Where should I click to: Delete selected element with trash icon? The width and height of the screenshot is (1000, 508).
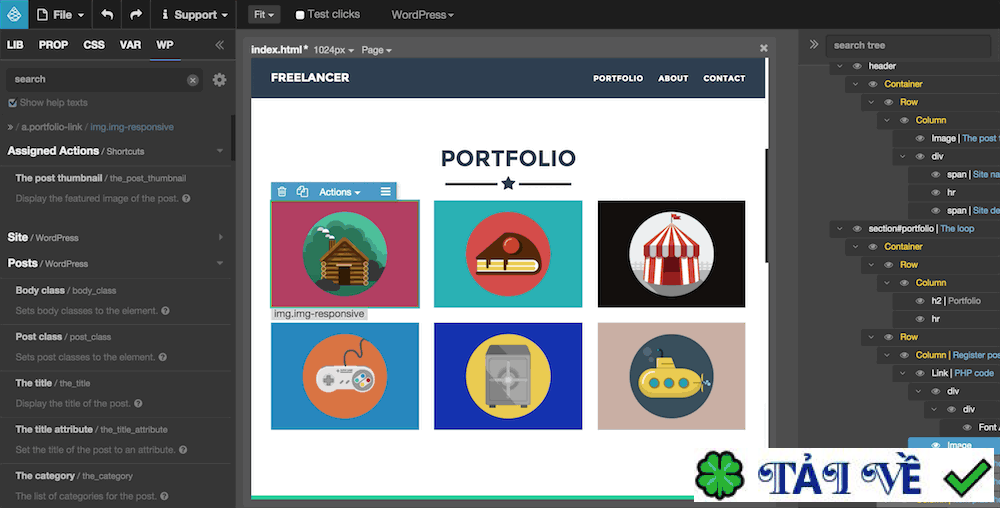pyautogui.click(x=282, y=191)
